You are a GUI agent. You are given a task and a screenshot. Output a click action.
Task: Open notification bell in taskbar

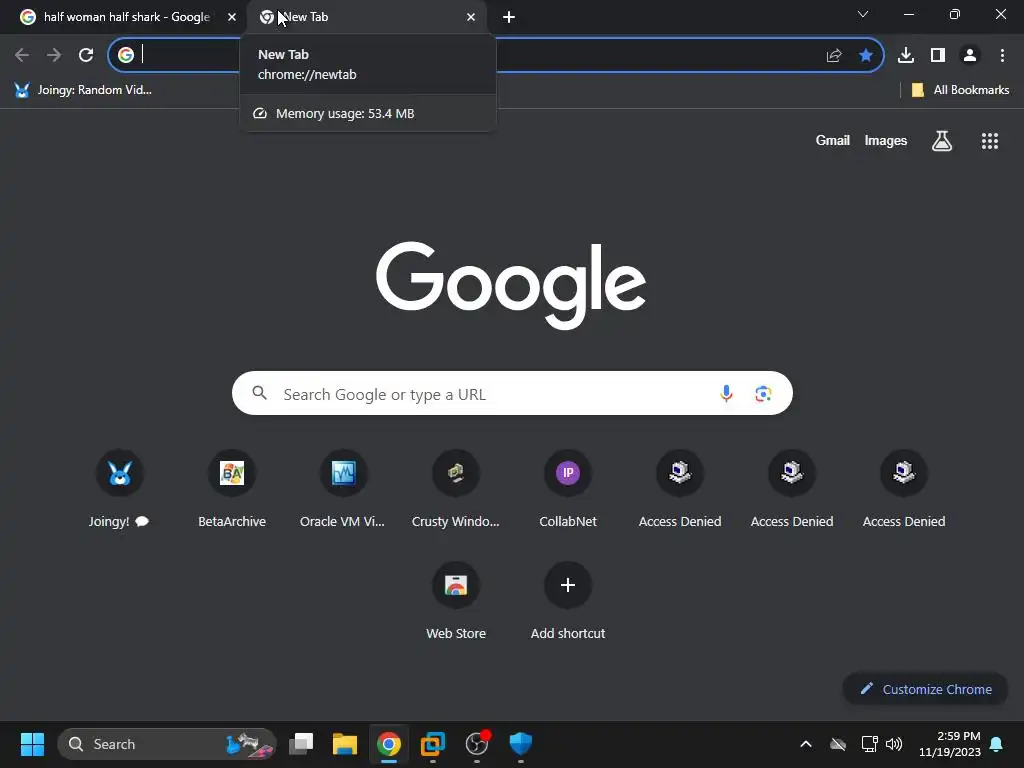click(997, 744)
